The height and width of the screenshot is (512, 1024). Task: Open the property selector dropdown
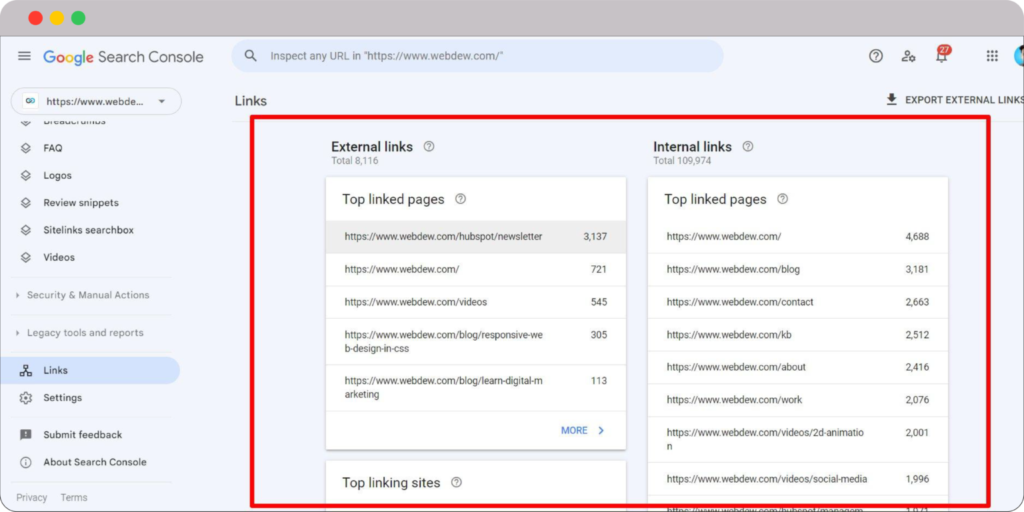tap(96, 101)
